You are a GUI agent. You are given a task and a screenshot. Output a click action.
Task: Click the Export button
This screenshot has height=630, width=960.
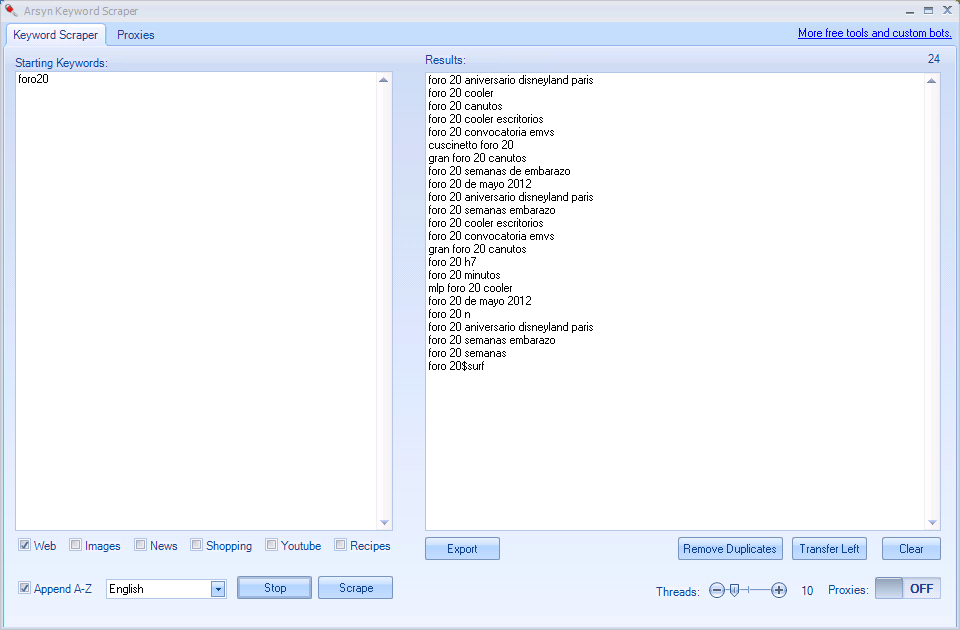[462, 548]
